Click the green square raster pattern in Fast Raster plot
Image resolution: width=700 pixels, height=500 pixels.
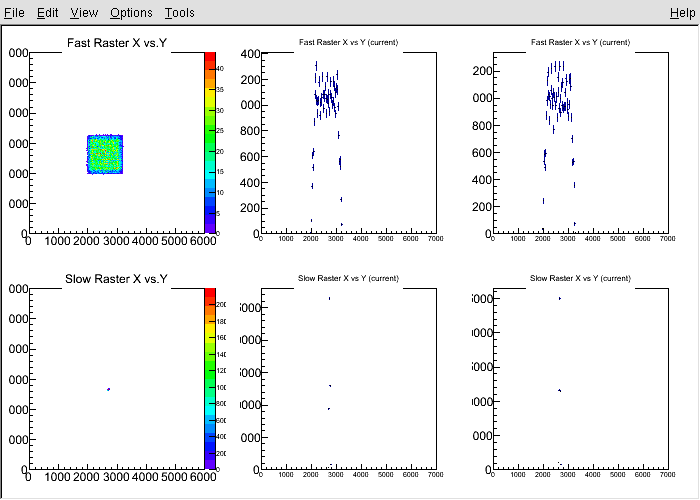[105, 154]
